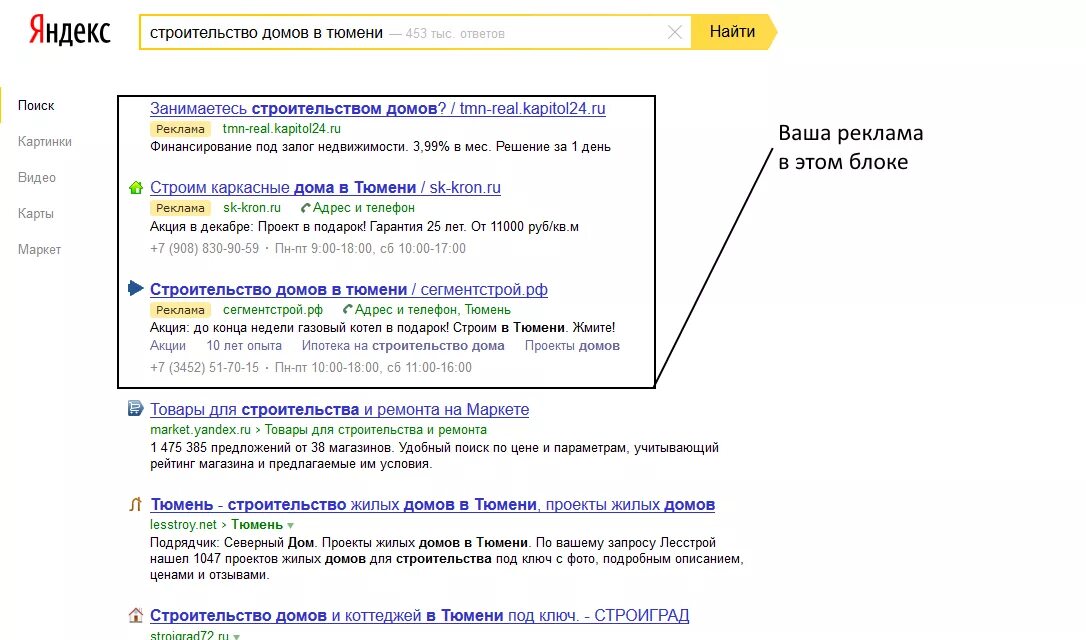This screenshot has height=640, width=1086.
Task: Switch to the Картинки tab
Action: tap(45, 141)
